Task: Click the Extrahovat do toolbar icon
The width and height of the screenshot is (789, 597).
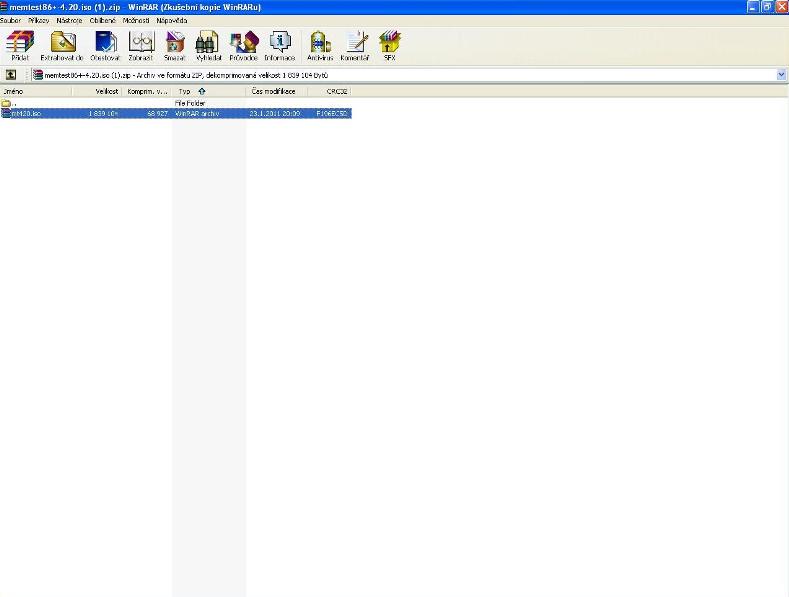Action: pos(62,42)
